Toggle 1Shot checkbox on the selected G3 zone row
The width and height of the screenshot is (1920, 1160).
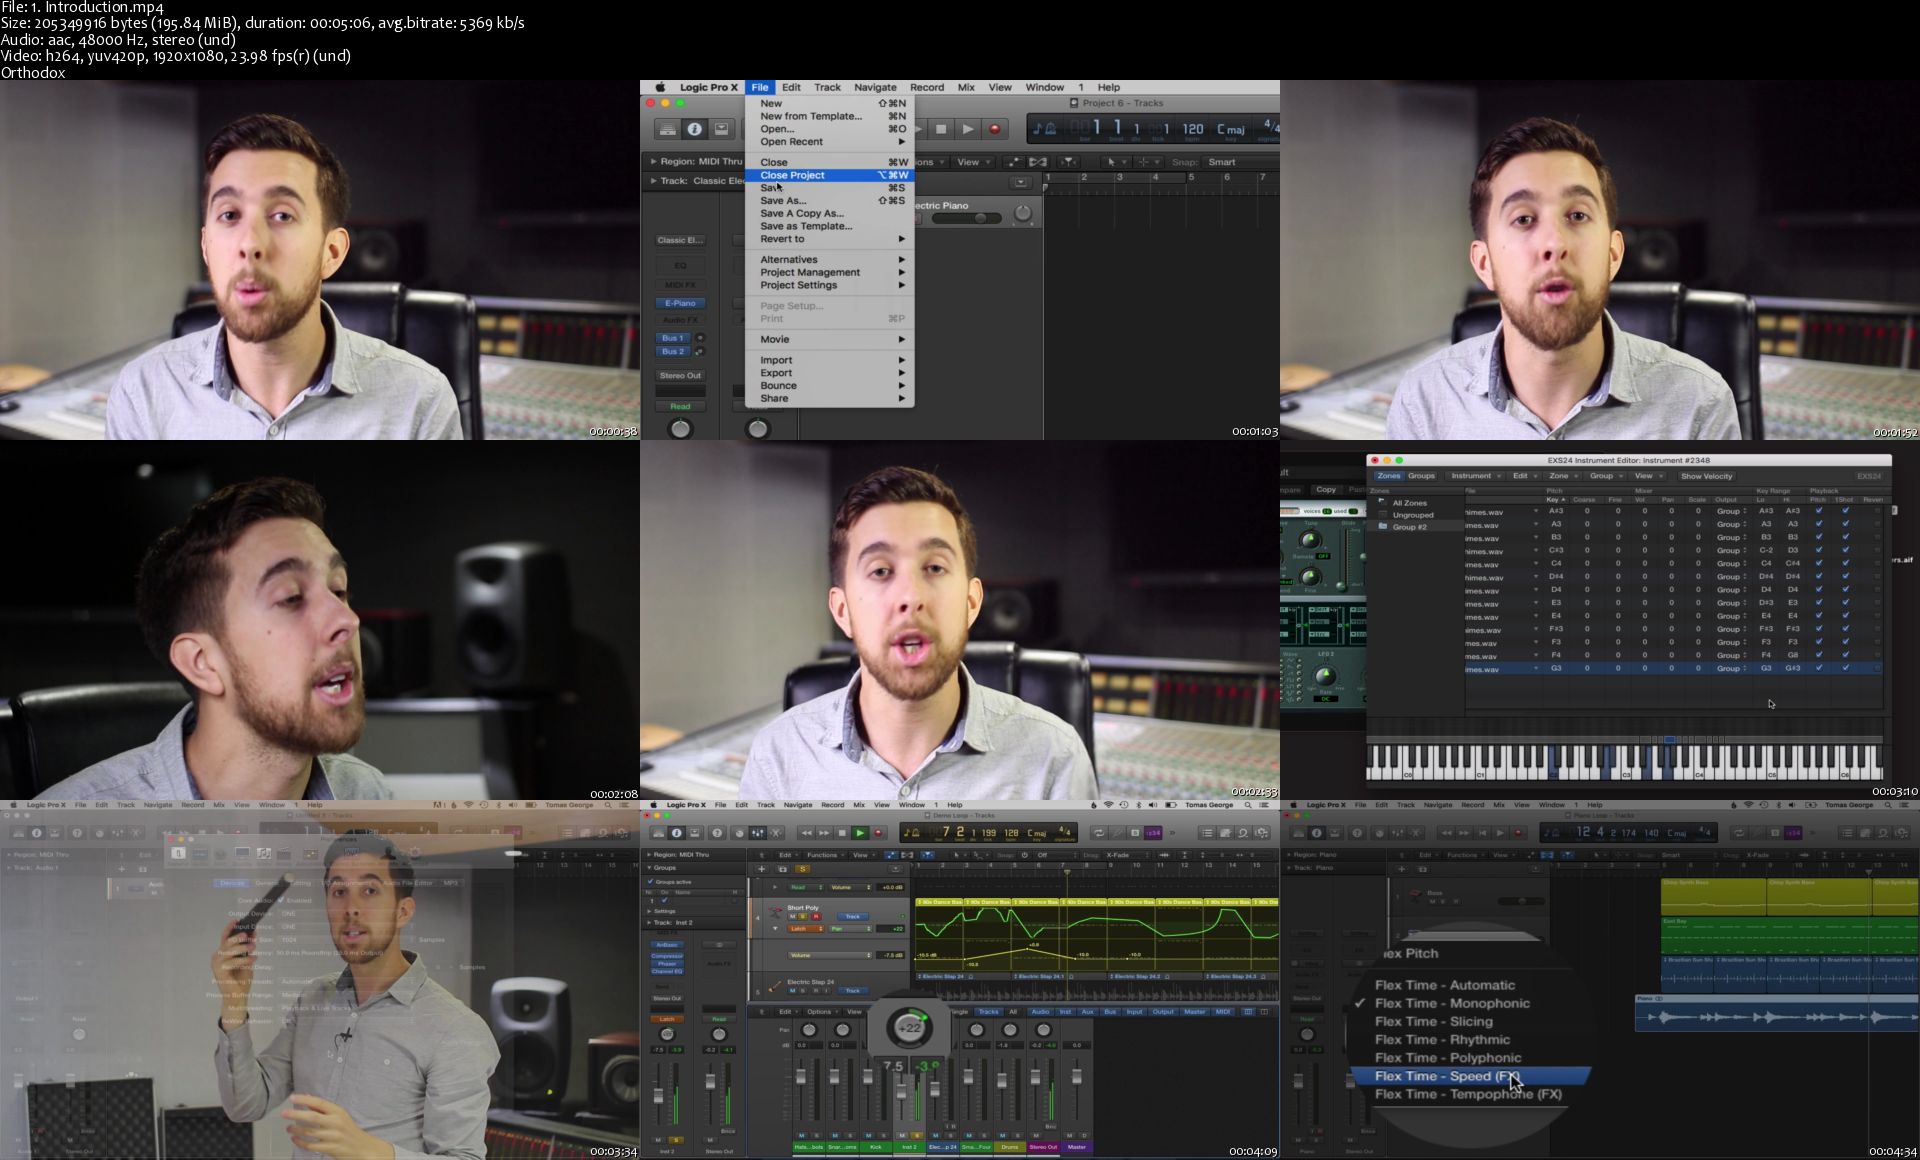click(x=1845, y=668)
